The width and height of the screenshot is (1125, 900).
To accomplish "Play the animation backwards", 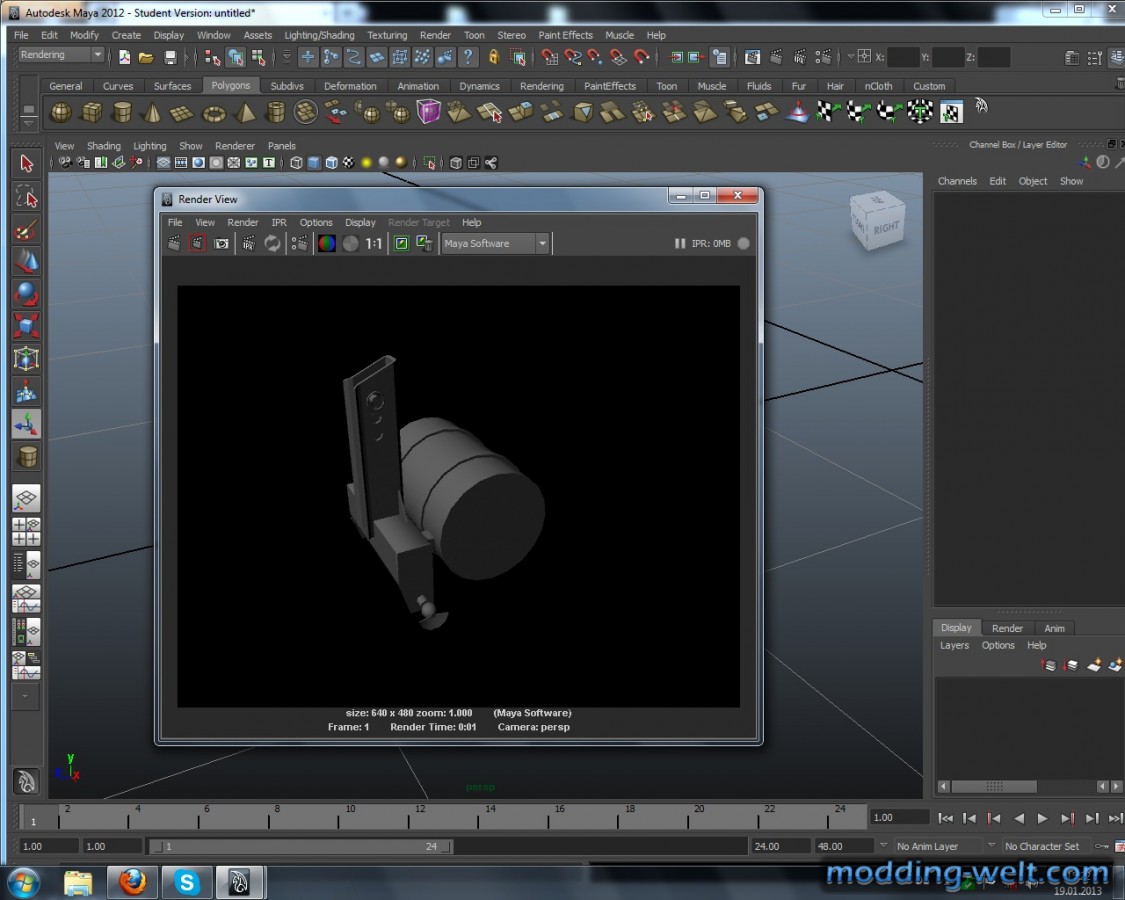I will pyautogui.click(x=1019, y=818).
